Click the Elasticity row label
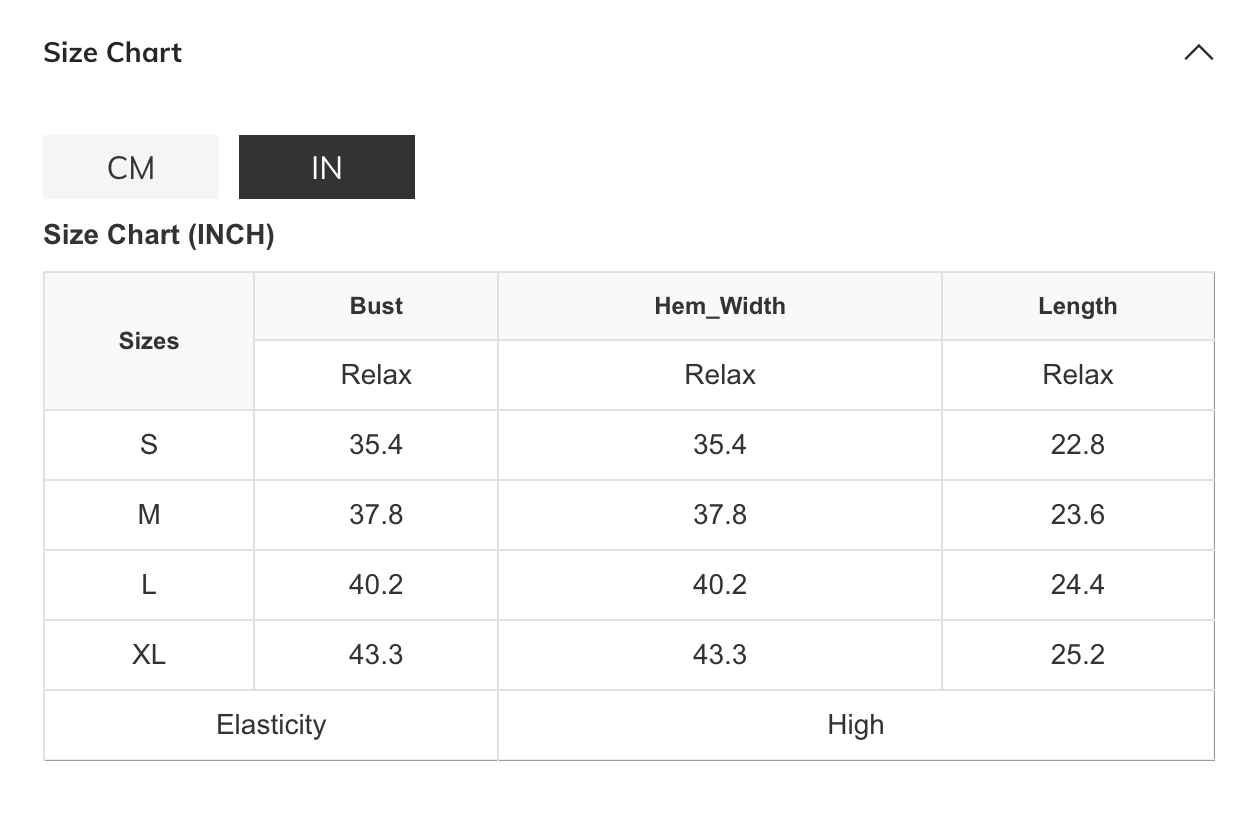 point(271,725)
